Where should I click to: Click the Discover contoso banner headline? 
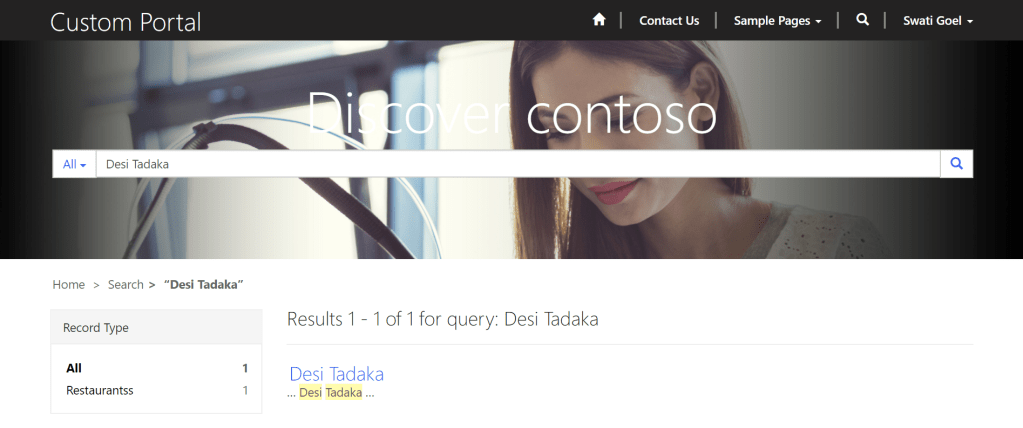pos(512,113)
